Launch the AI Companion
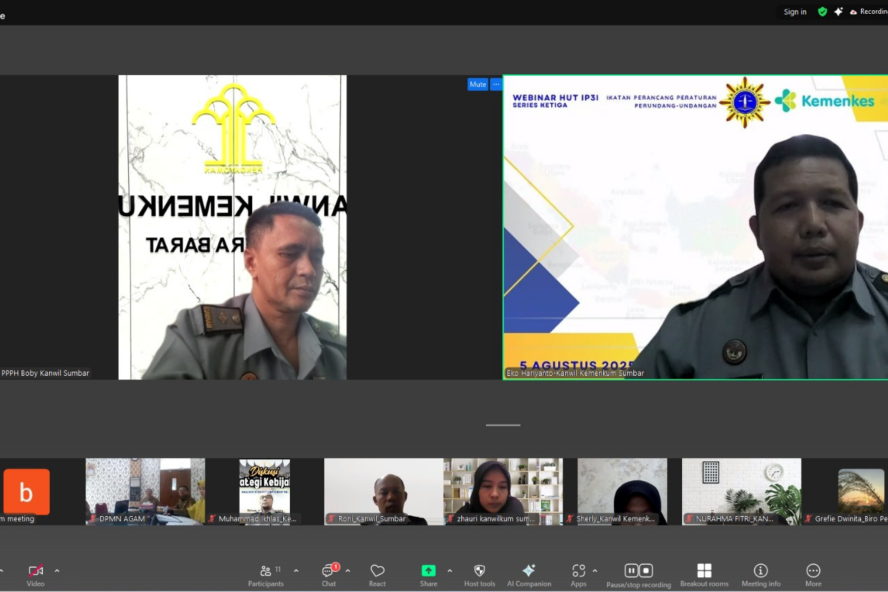Viewport: 888px width, 592px height. 529,574
